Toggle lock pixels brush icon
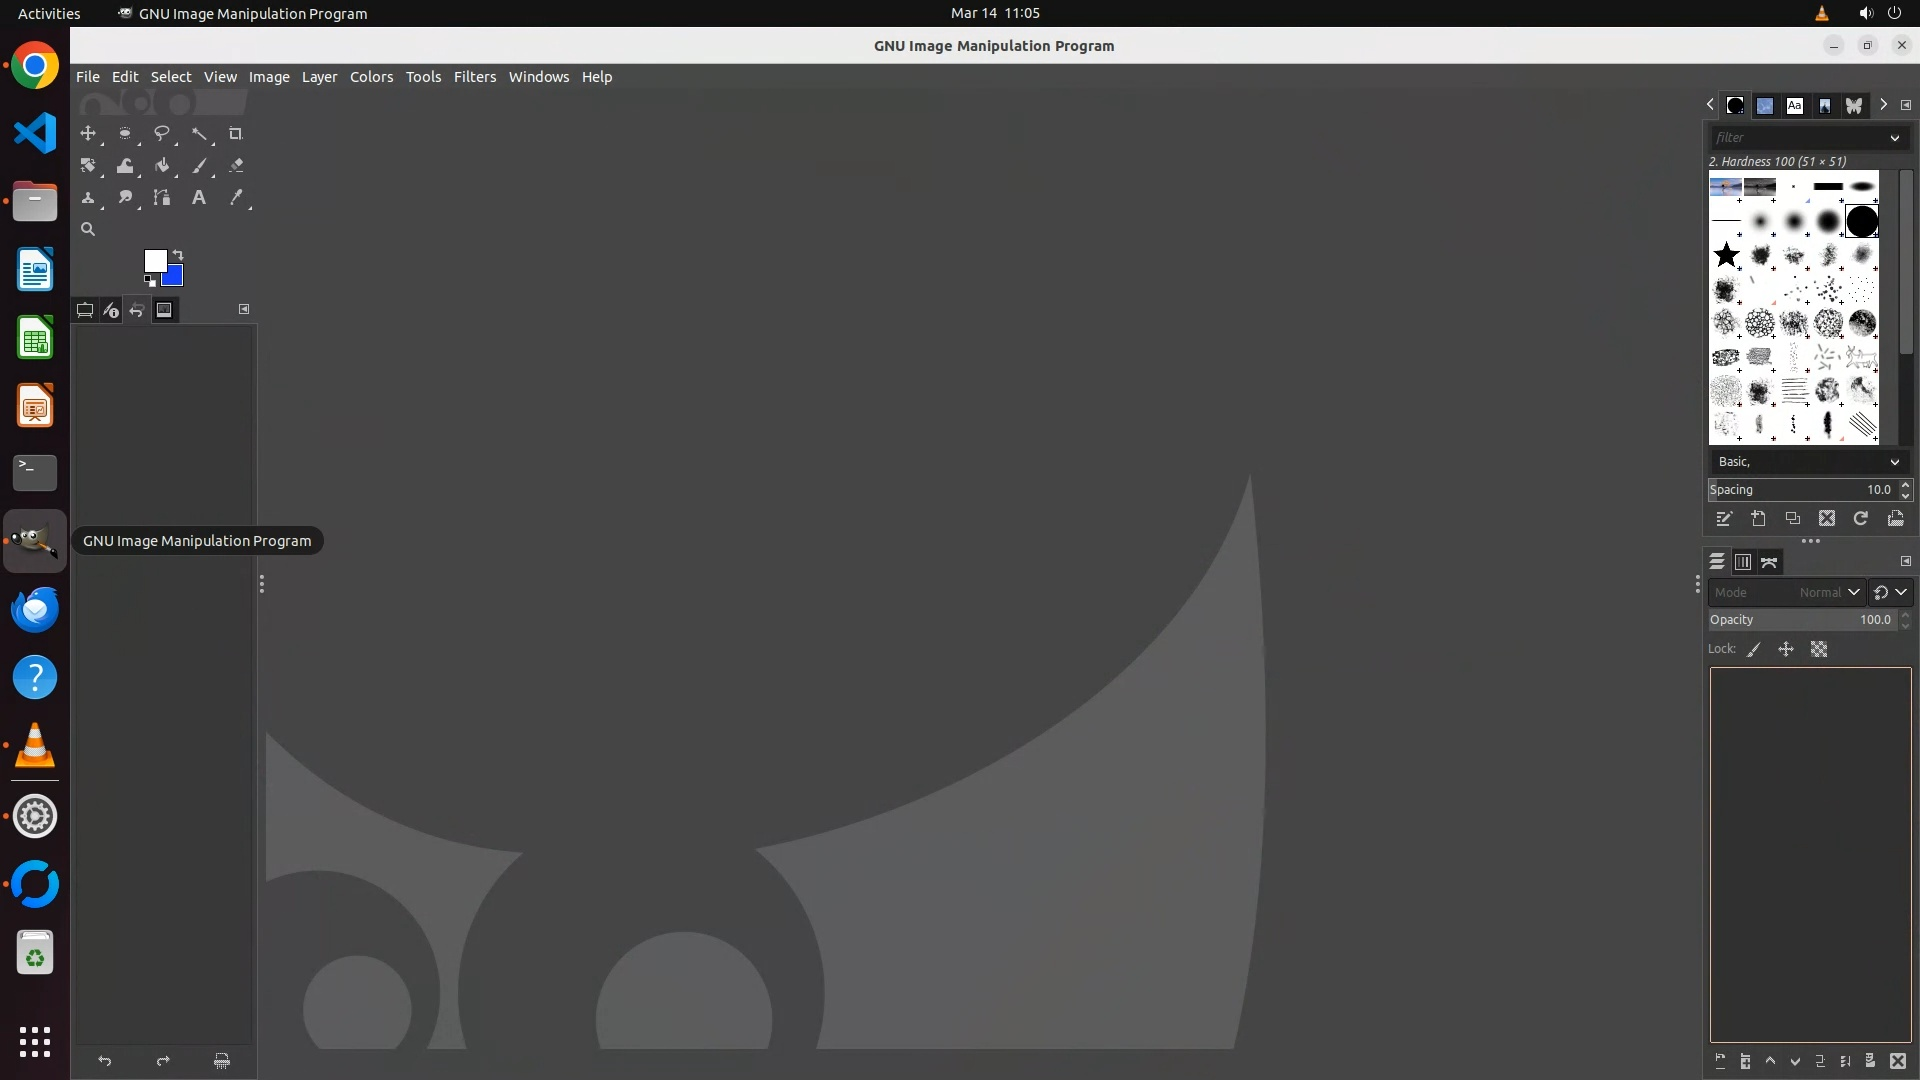 (x=1754, y=650)
